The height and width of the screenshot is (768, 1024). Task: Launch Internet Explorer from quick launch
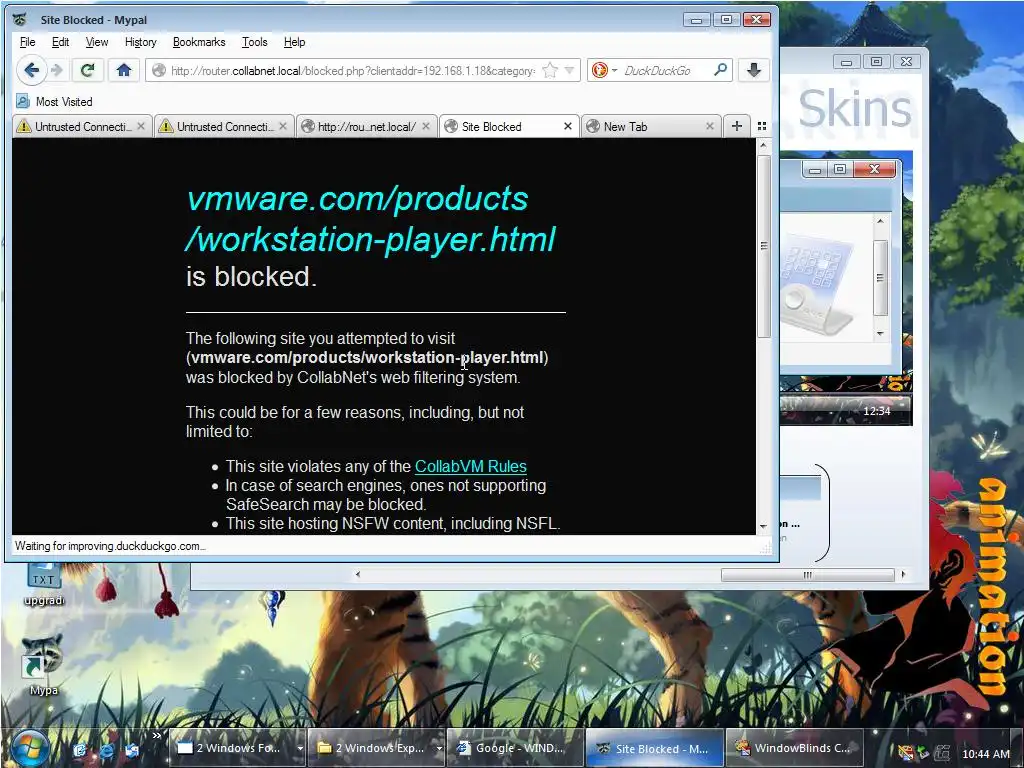point(106,750)
